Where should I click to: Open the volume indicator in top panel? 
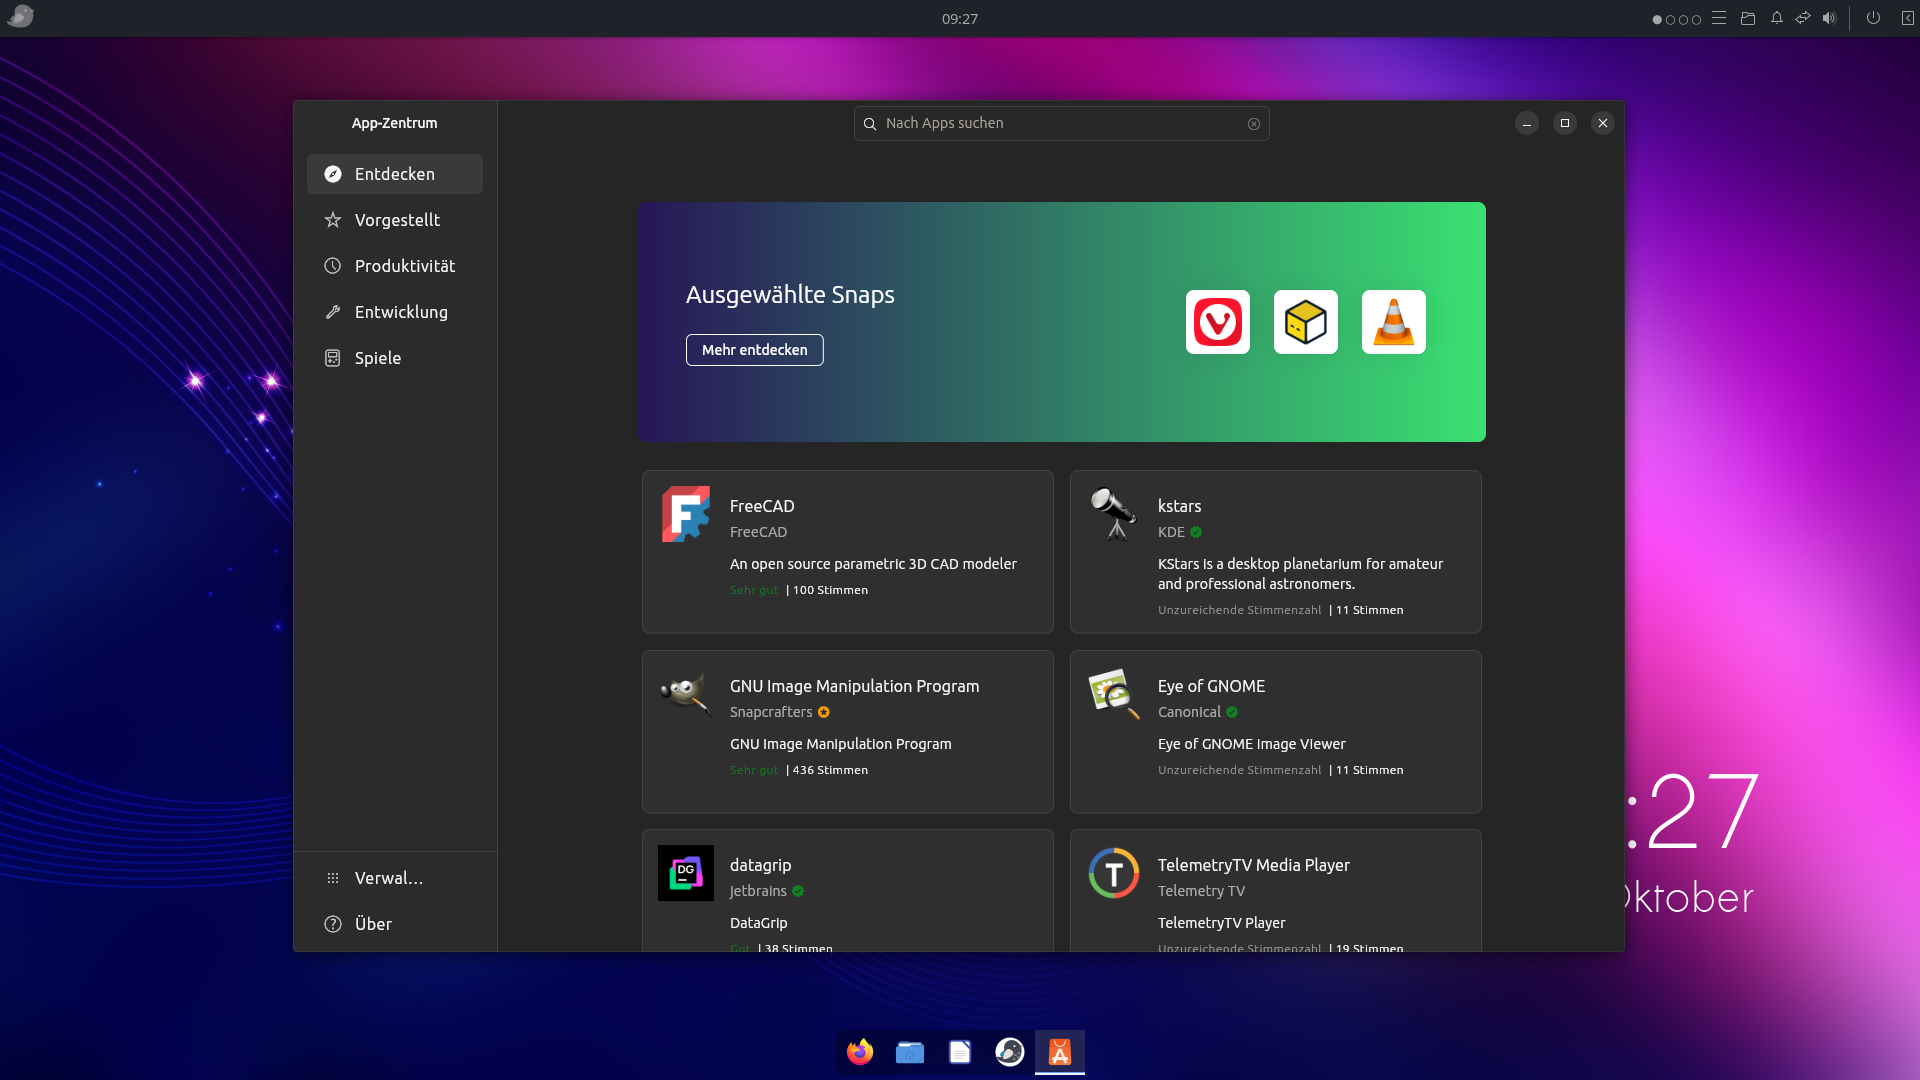pyautogui.click(x=1829, y=18)
